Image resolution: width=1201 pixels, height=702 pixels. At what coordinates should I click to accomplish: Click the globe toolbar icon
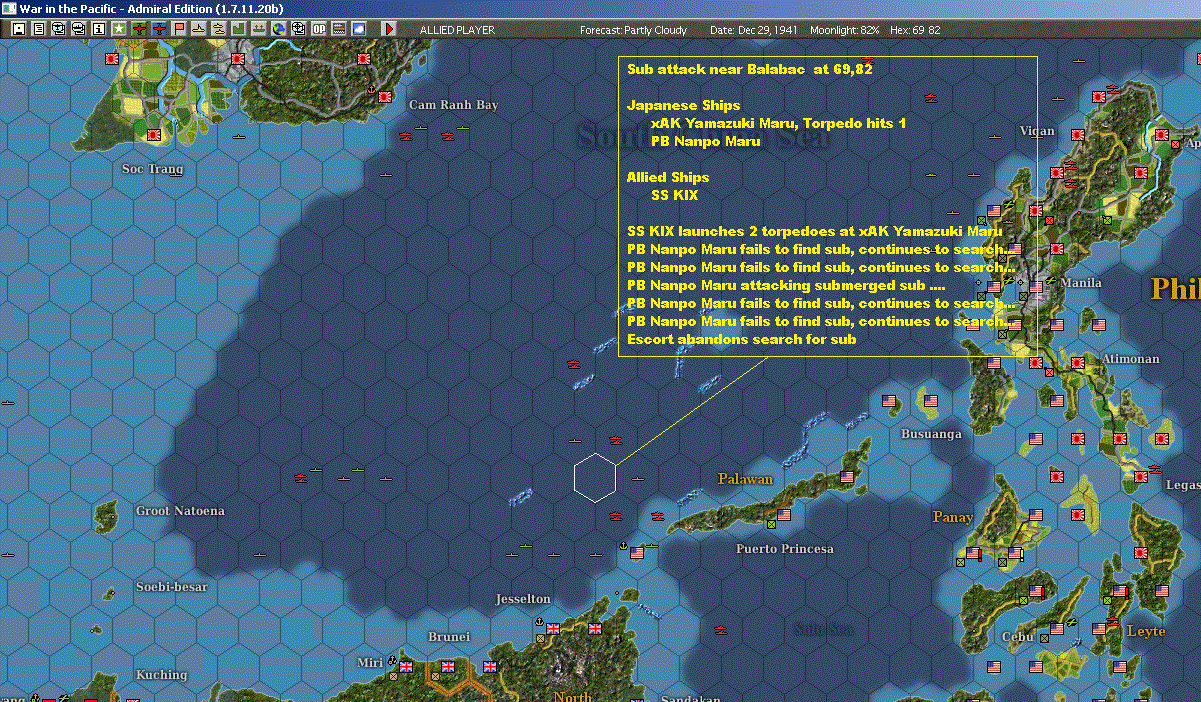279,29
